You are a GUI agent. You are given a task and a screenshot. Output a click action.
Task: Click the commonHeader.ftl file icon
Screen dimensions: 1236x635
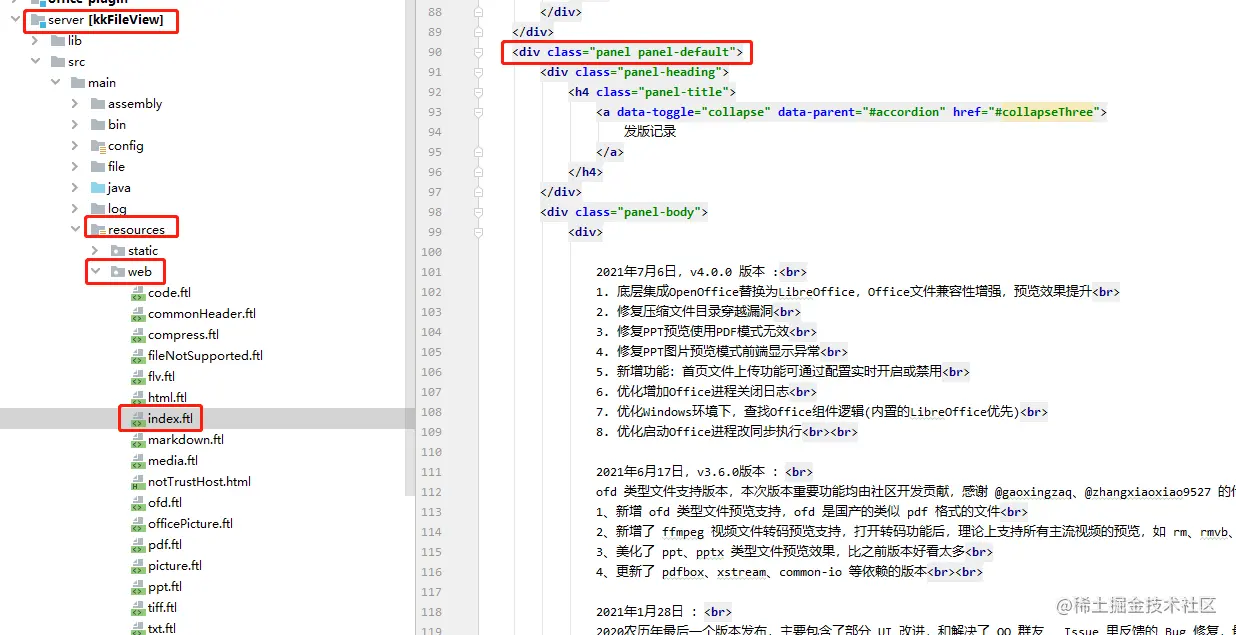[138, 314]
